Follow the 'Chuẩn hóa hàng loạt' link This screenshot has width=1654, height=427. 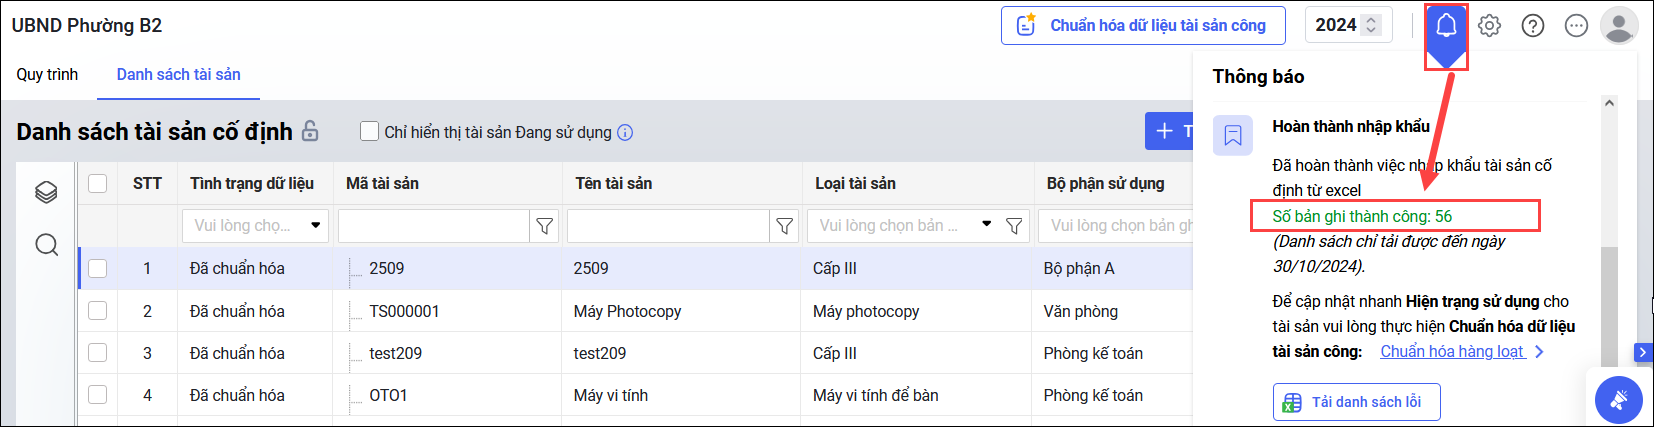point(1452,351)
